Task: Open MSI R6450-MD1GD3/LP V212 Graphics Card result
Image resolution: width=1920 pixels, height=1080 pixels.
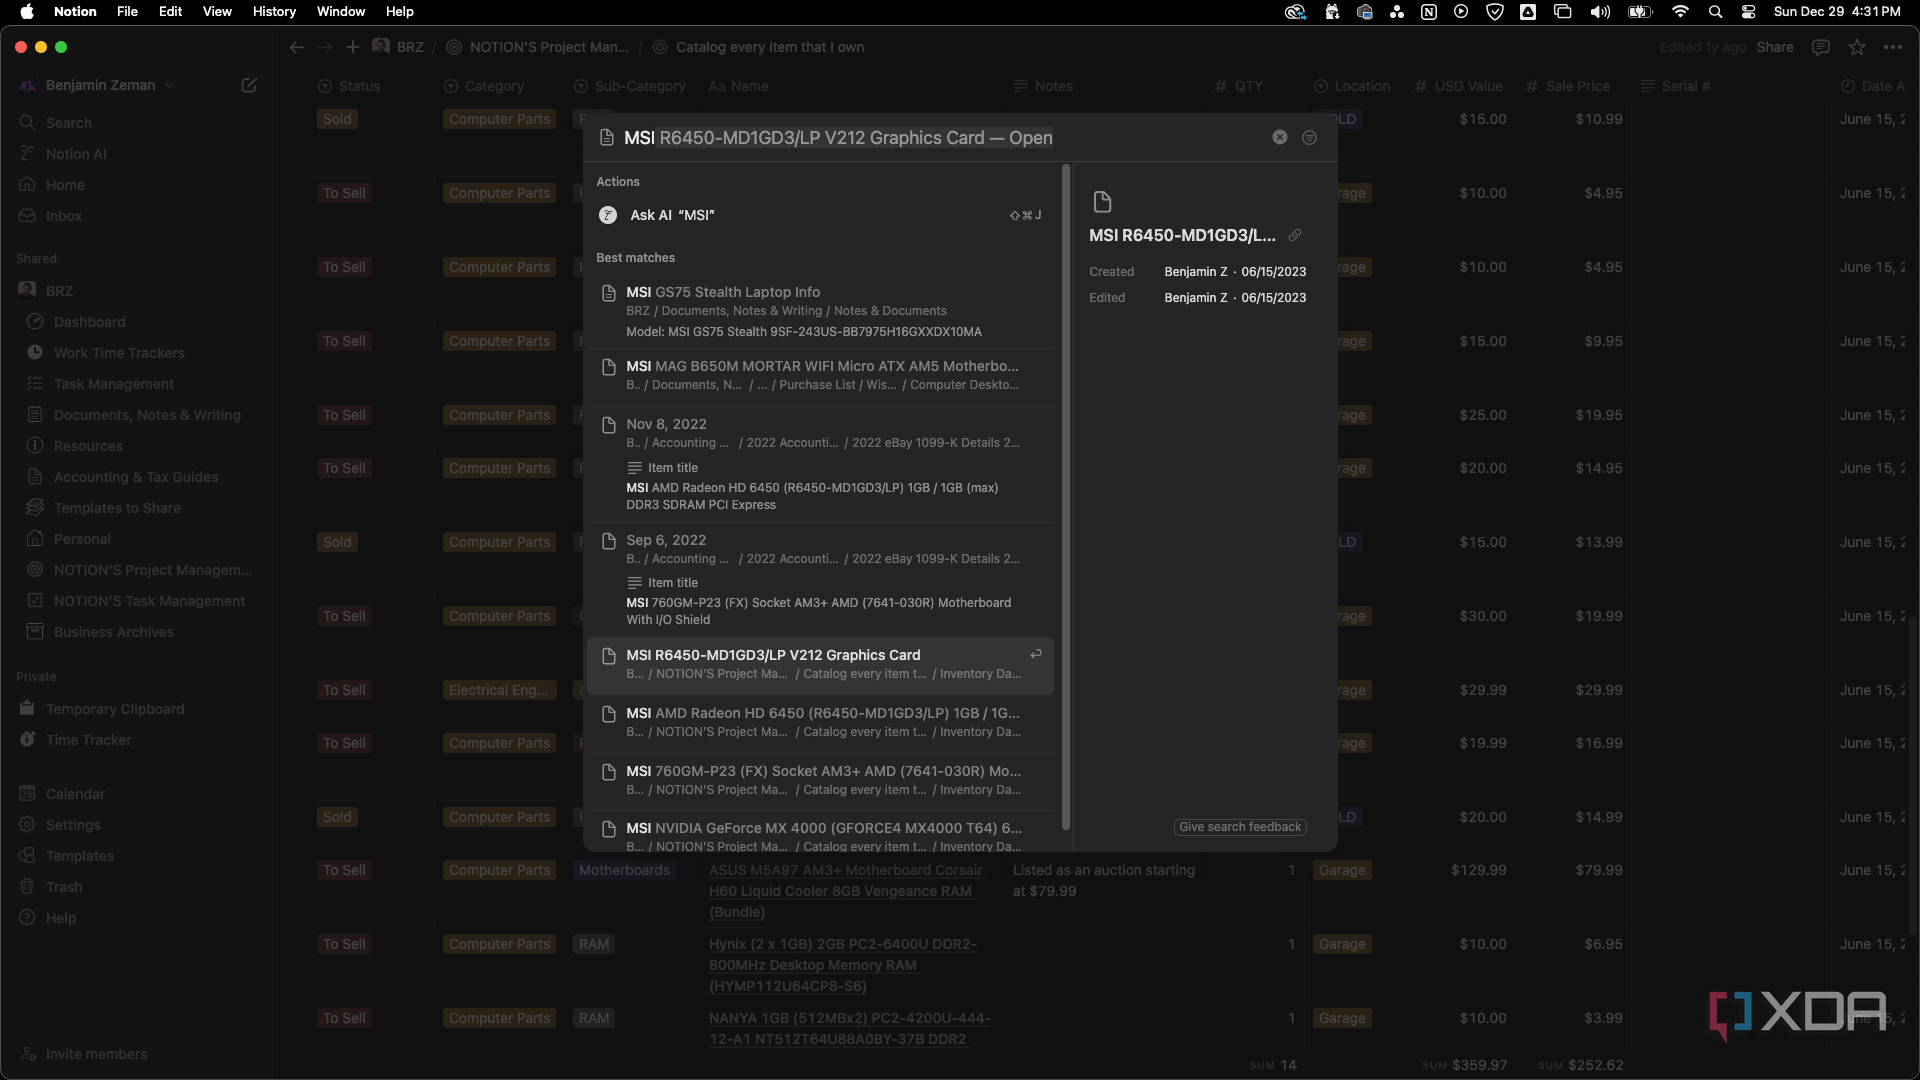Action: pyautogui.click(x=820, y=664)
